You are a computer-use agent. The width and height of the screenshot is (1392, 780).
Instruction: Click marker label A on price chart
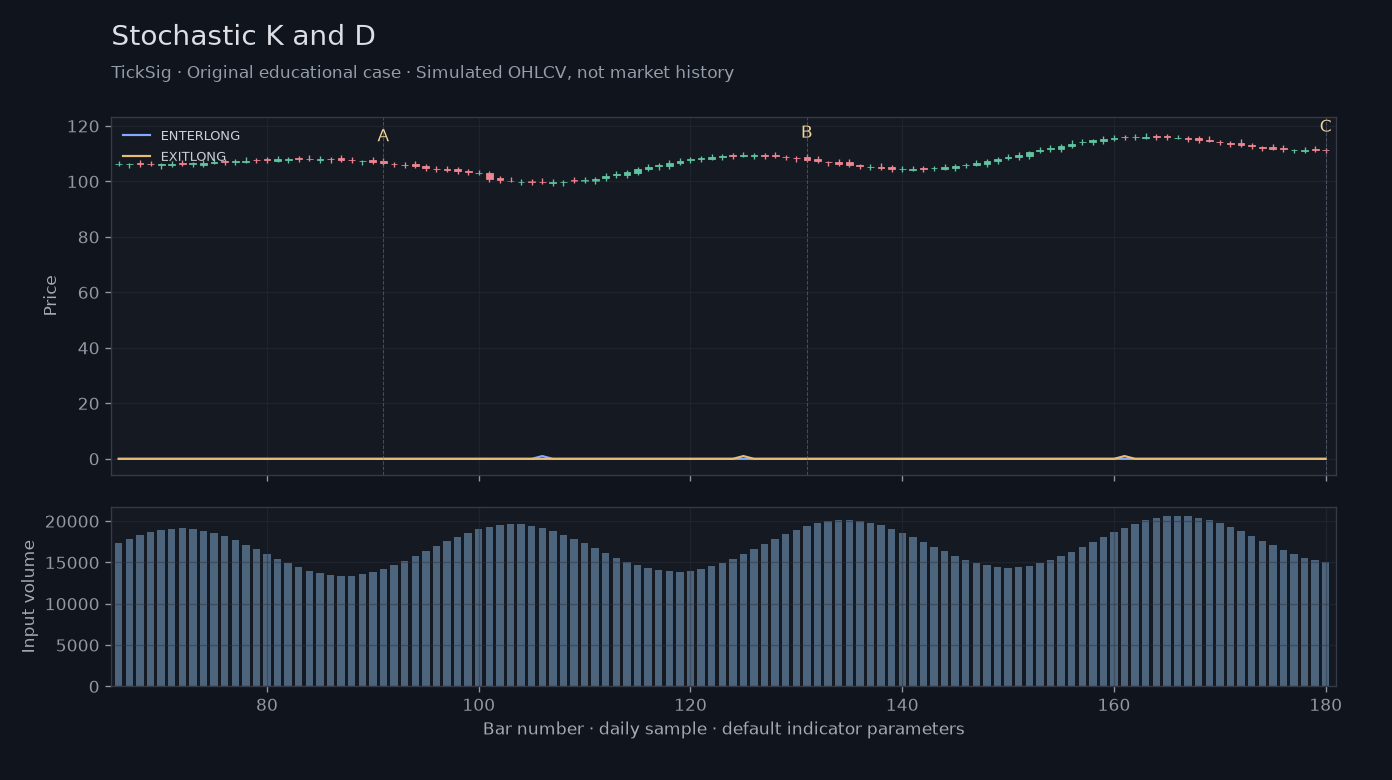[x=383, y=136]
